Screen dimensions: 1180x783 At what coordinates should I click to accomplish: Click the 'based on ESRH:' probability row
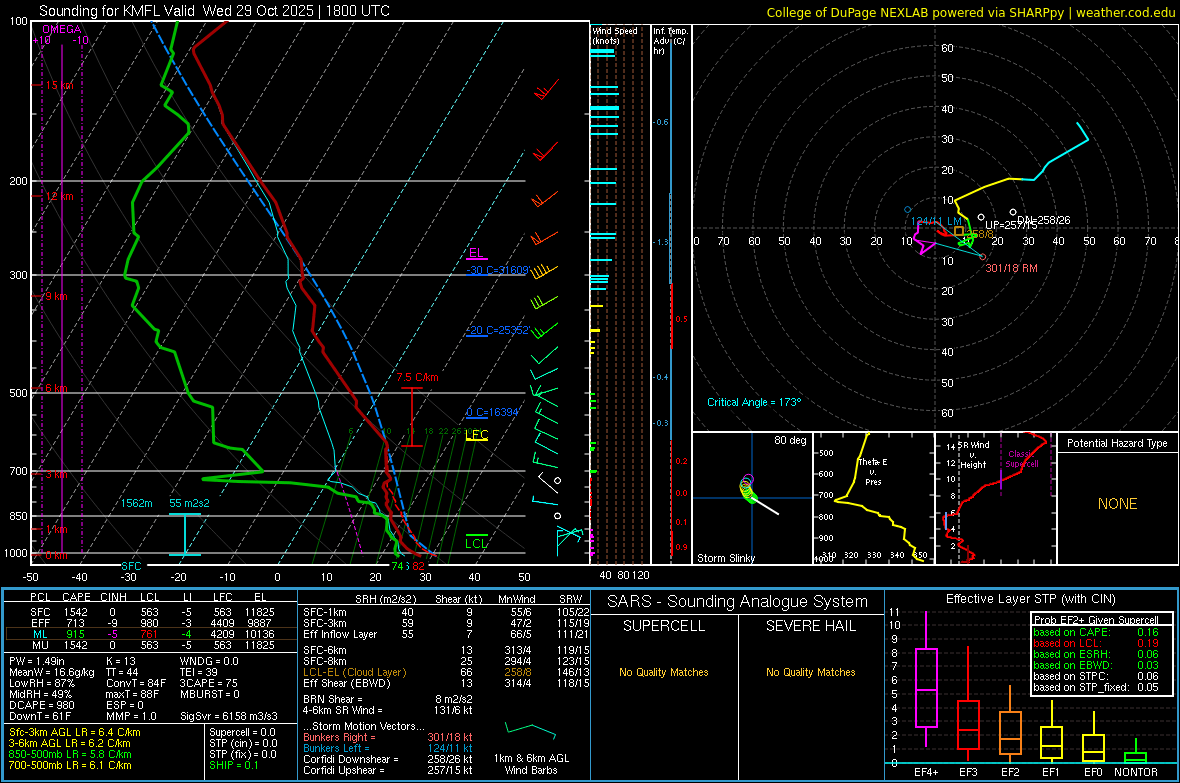click(x=1096, y=654)
